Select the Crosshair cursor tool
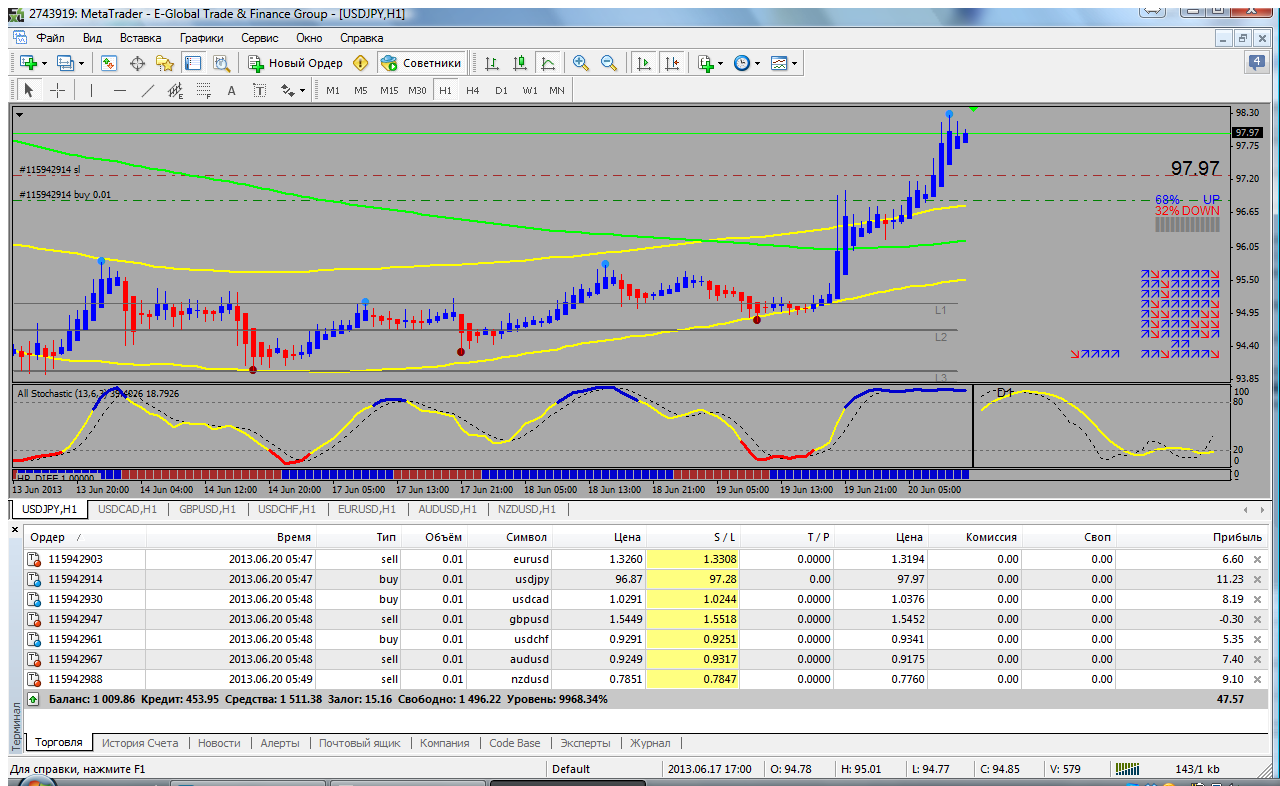This screenshot has width=1280, height=786. [x=58, y=90]
